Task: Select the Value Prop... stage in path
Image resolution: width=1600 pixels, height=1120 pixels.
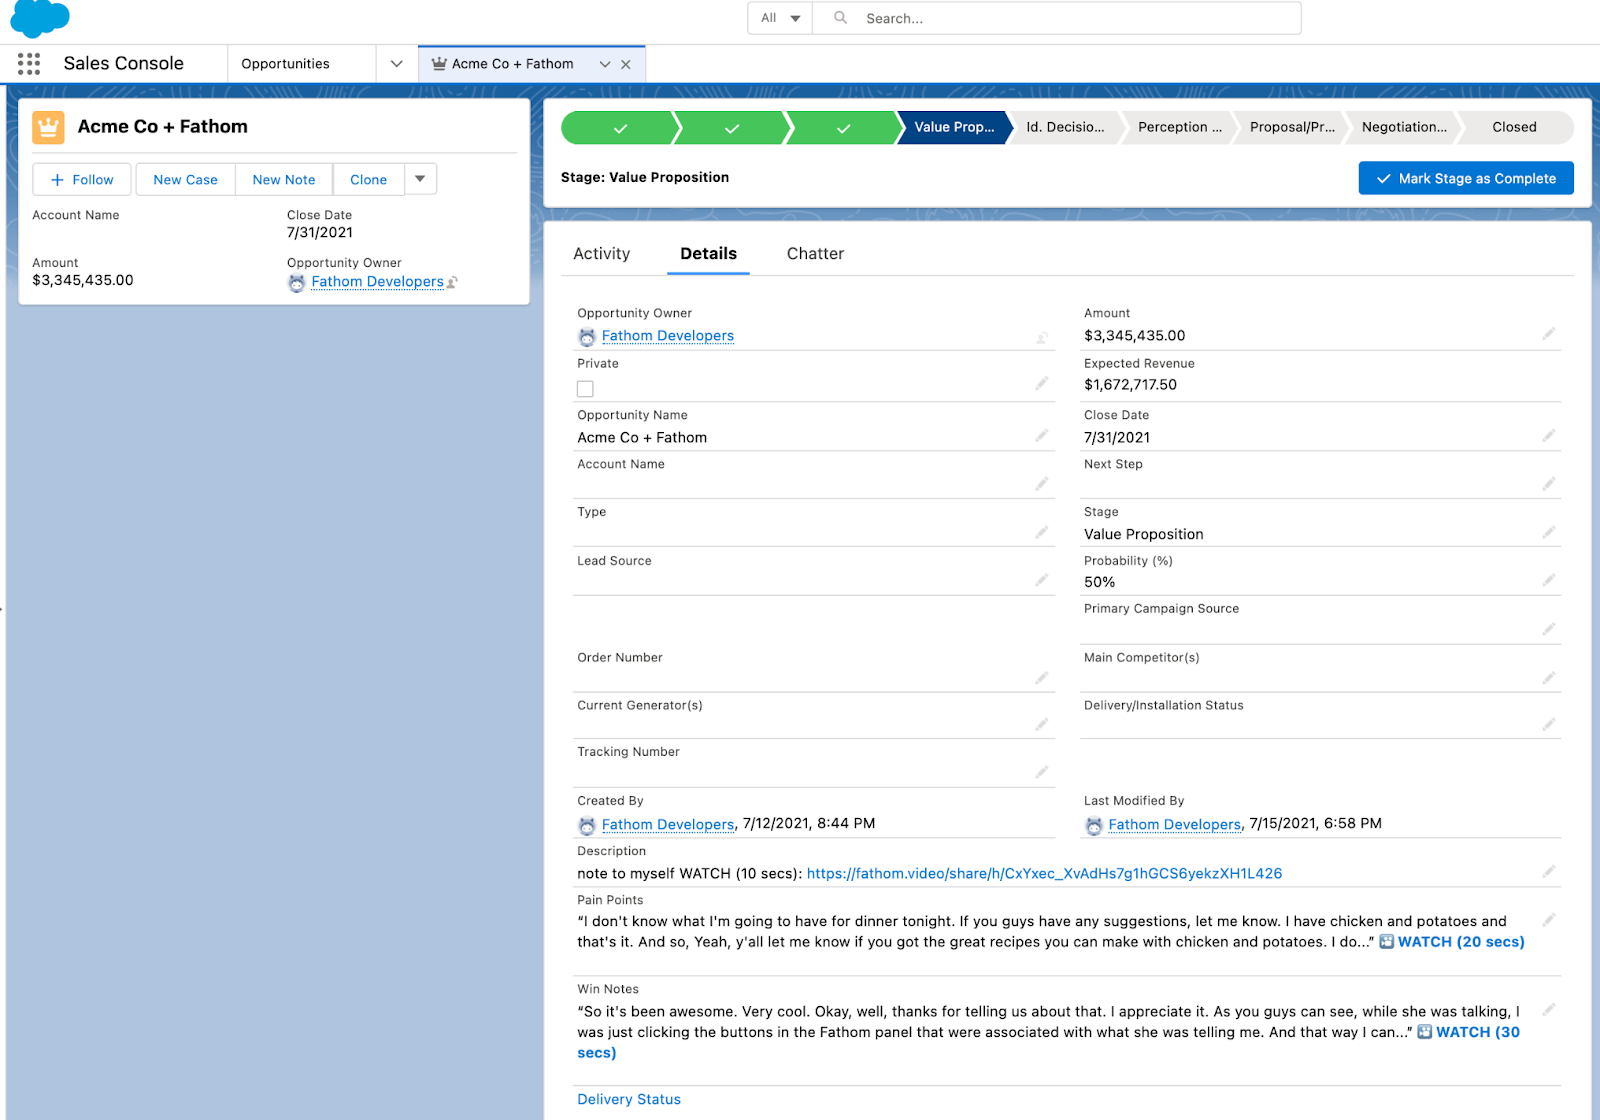Action: [x=954, y=128]
